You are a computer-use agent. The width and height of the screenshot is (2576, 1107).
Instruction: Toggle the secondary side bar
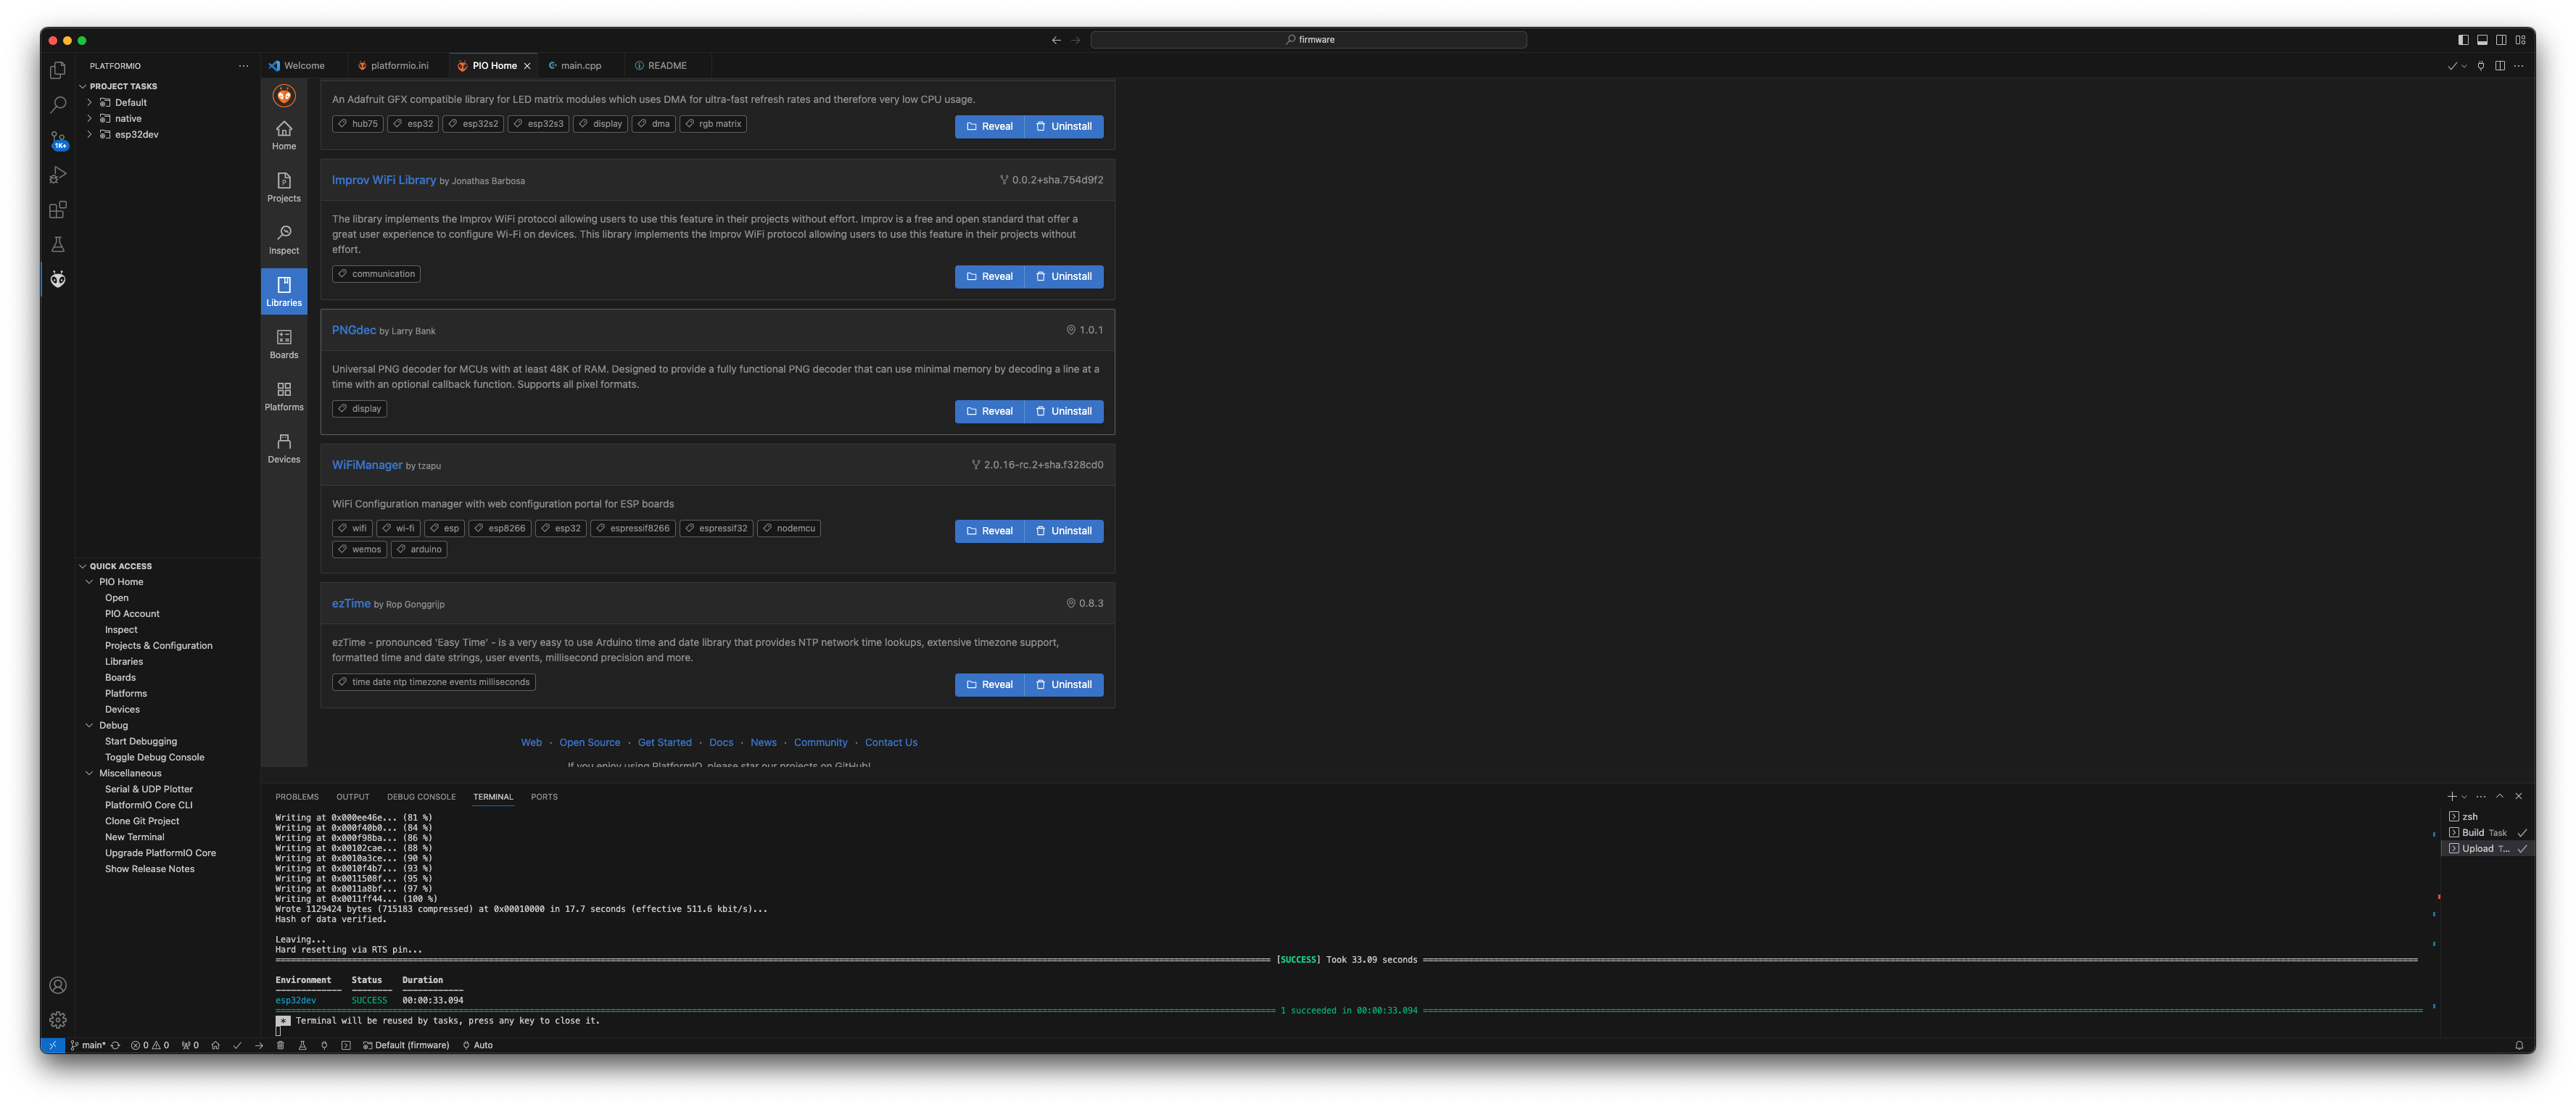click(x=2501, y=39)
